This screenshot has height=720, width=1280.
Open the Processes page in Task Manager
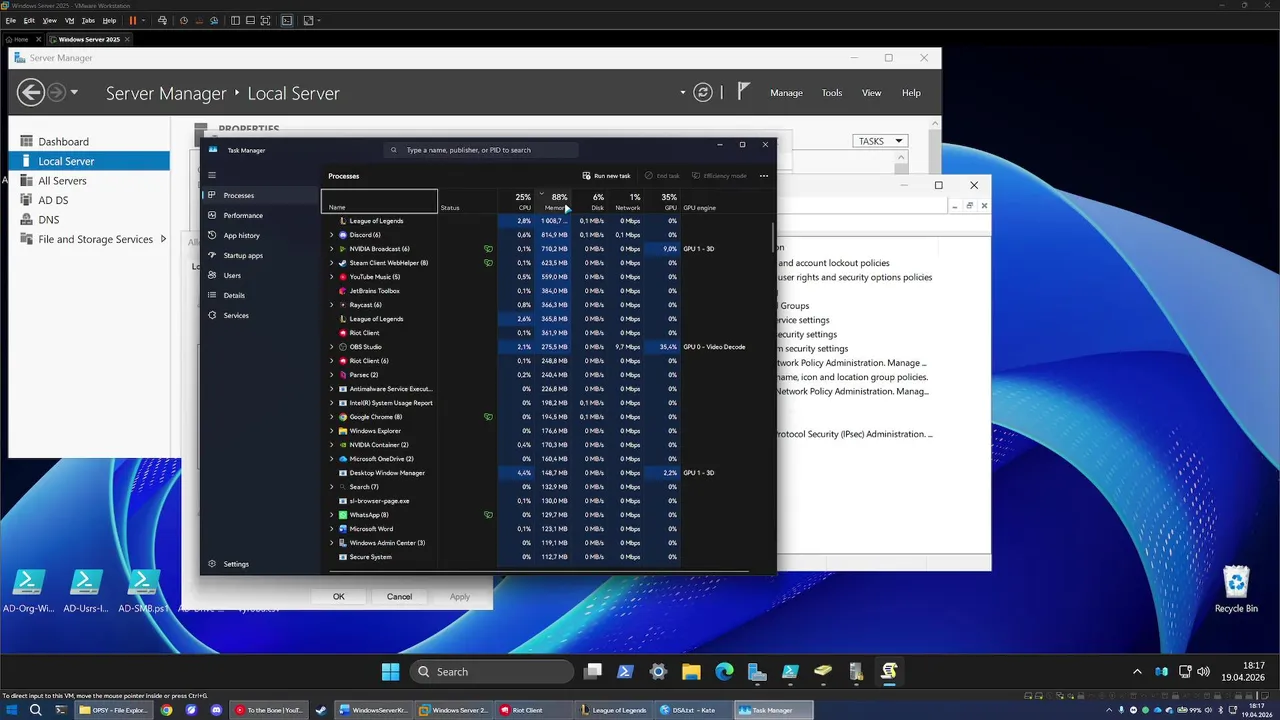pyautogui.click(x=260, y=195)
